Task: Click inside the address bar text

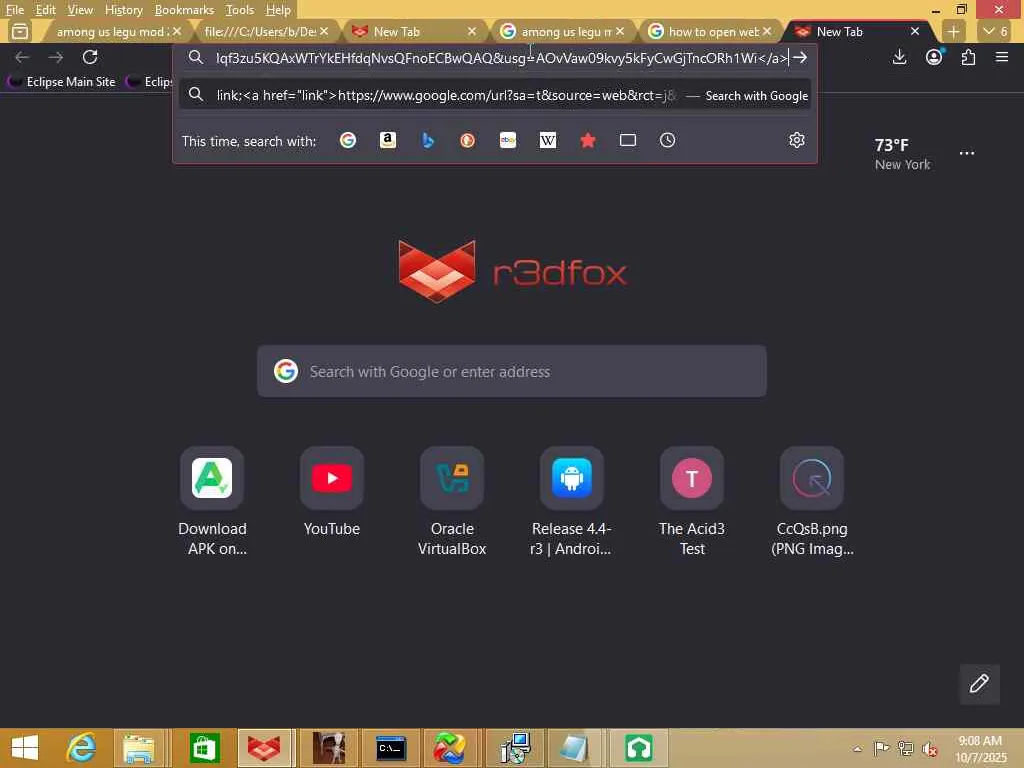Action: point(502,58)
